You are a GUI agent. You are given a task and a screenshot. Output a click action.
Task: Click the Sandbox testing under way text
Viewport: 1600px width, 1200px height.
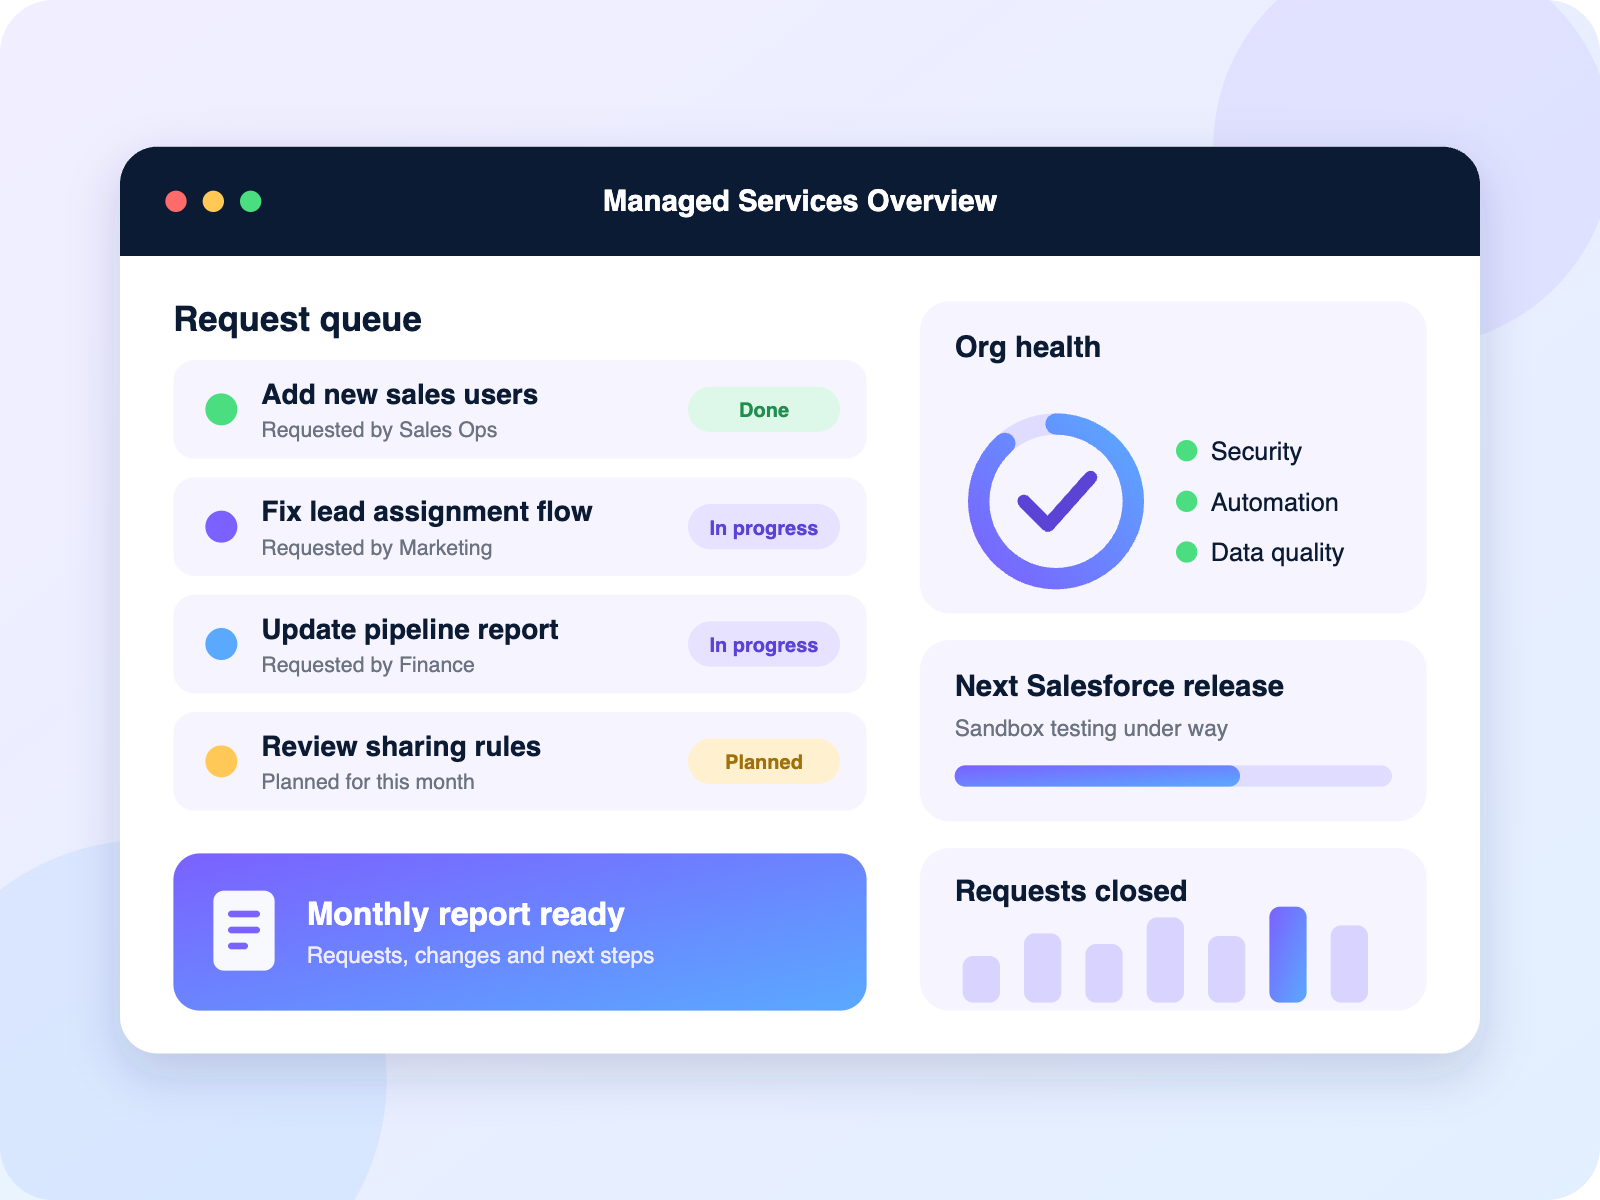(x=1091, y=729)
